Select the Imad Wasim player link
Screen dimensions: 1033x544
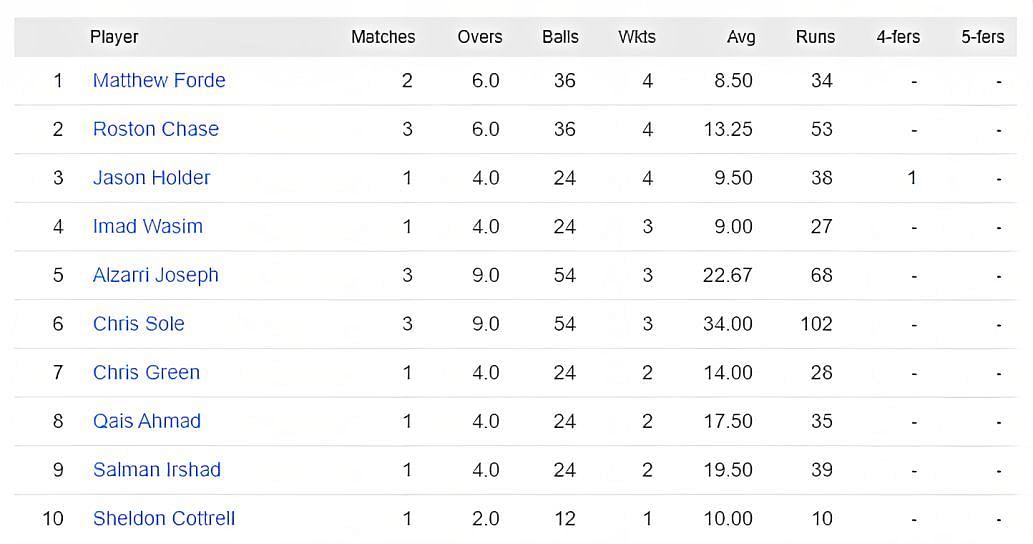tap(147, 226)
